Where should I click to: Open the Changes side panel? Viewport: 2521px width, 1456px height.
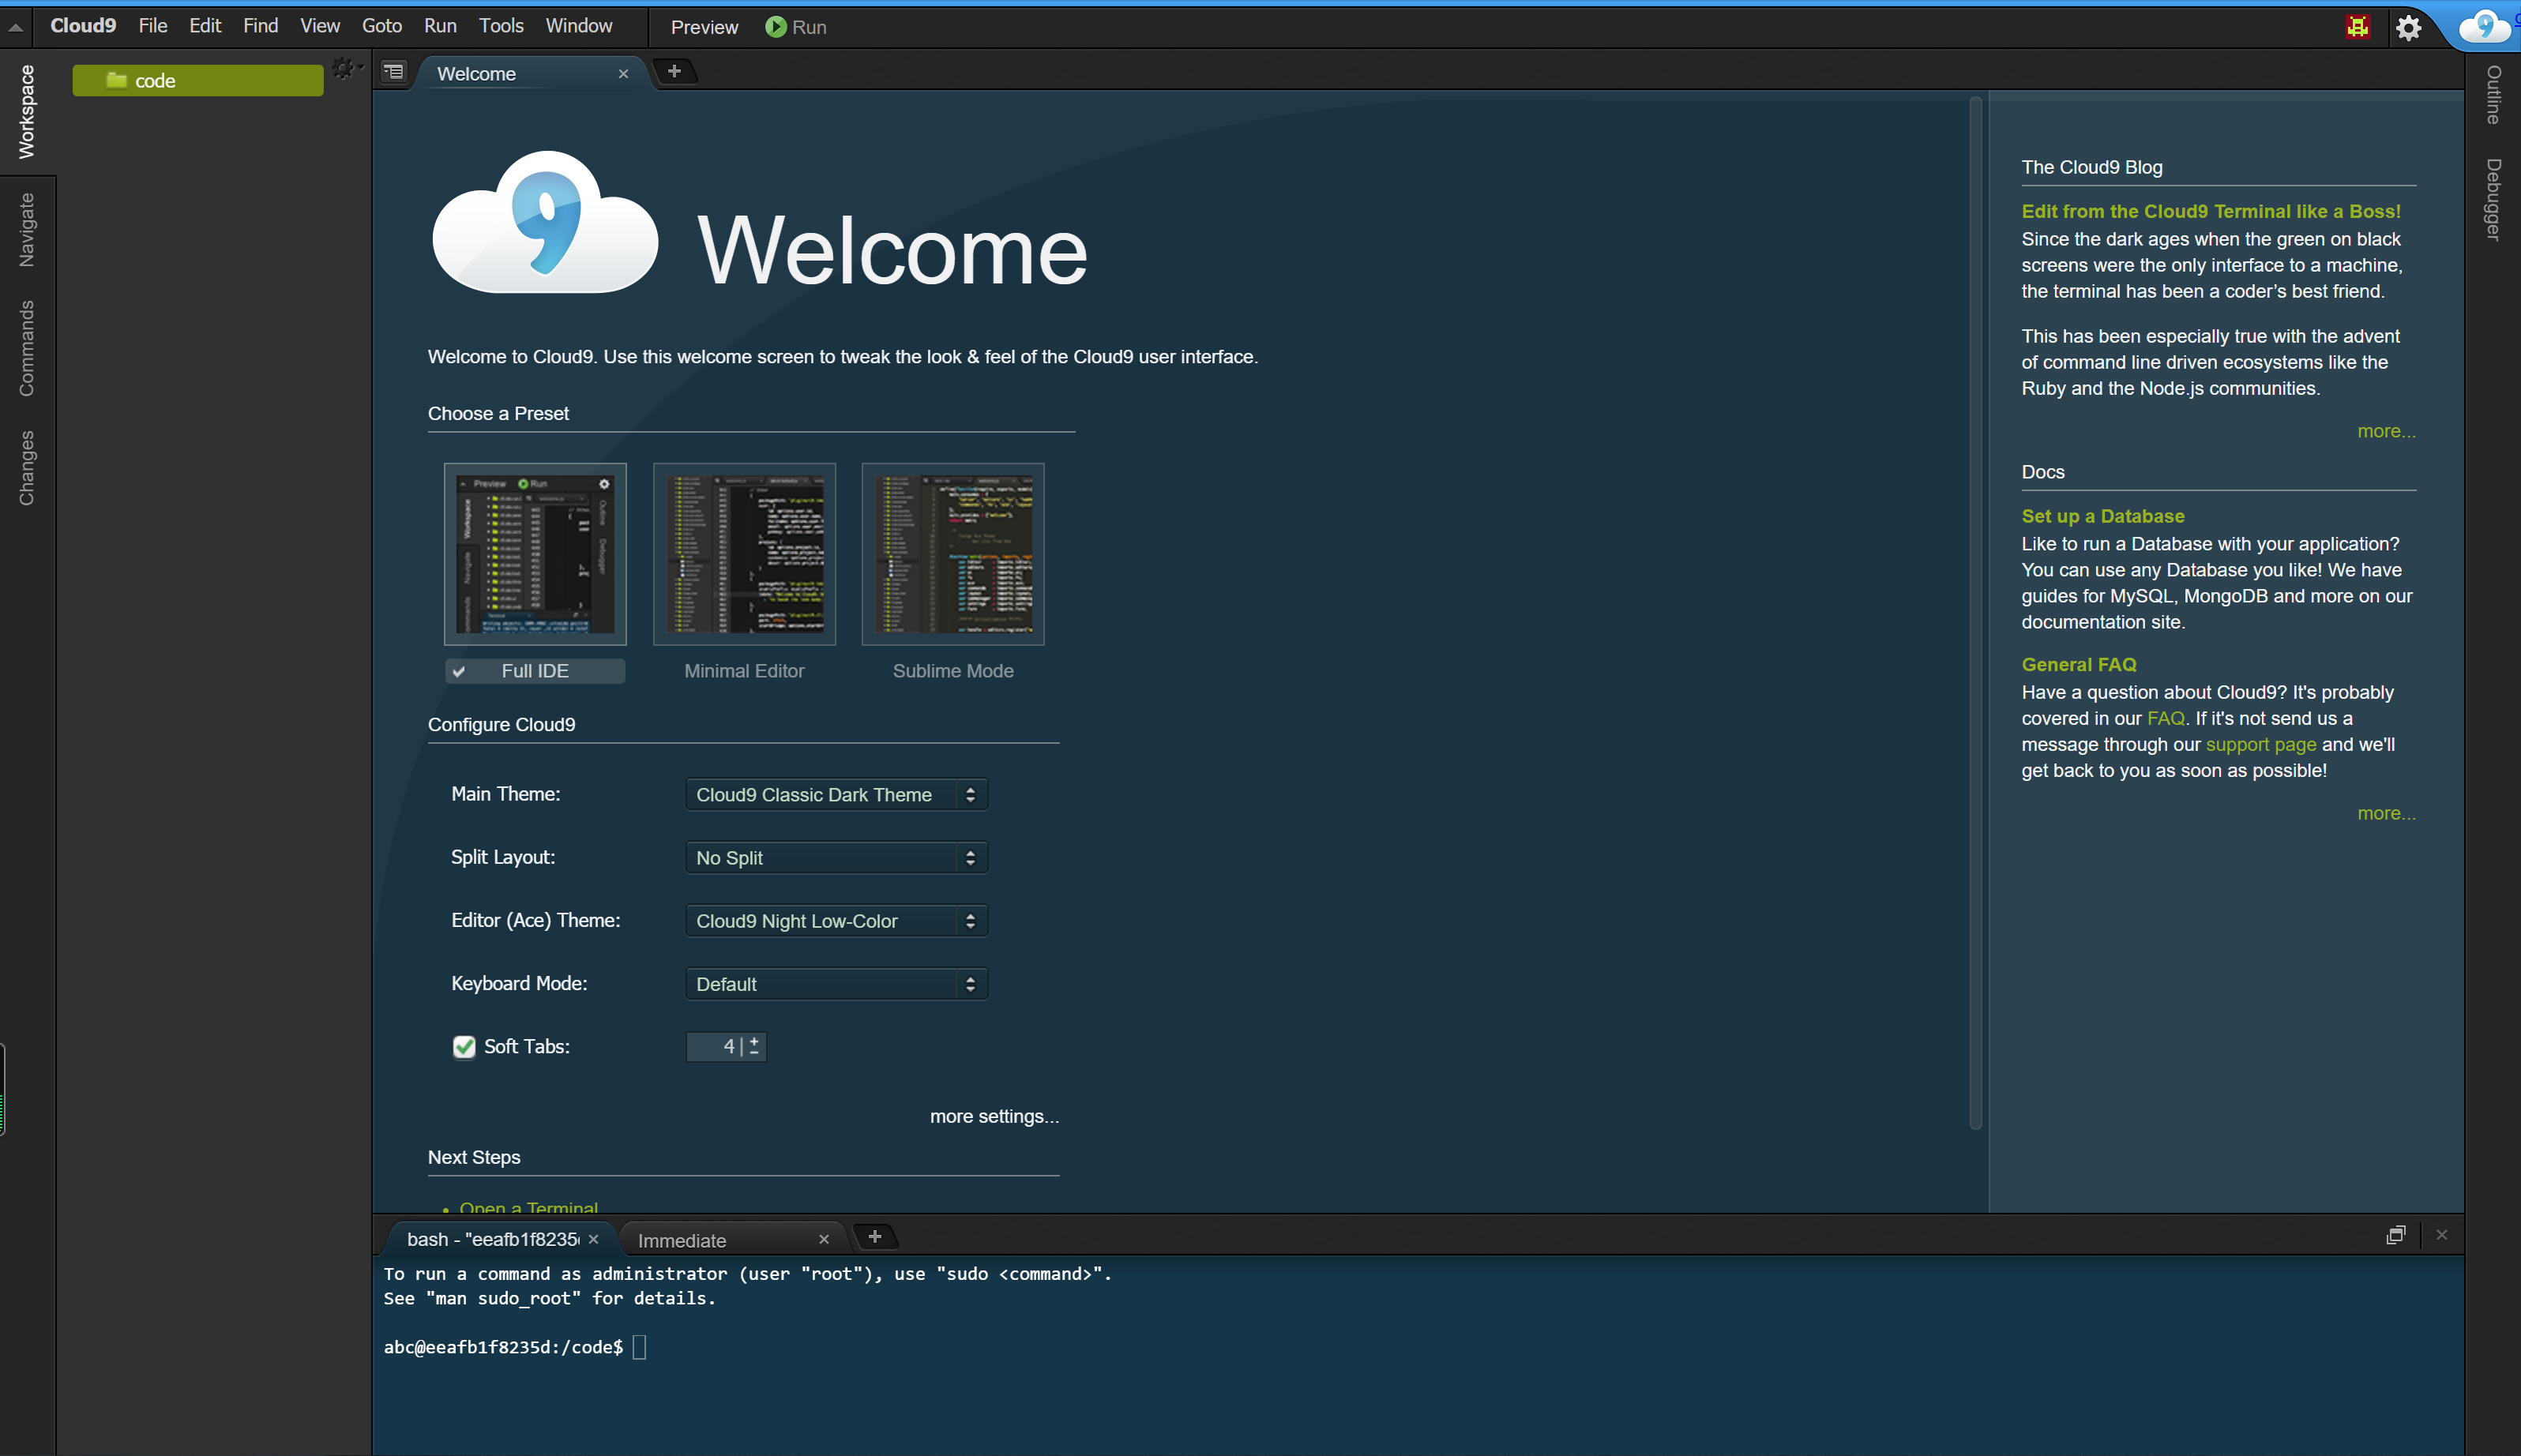pos(27,468)
